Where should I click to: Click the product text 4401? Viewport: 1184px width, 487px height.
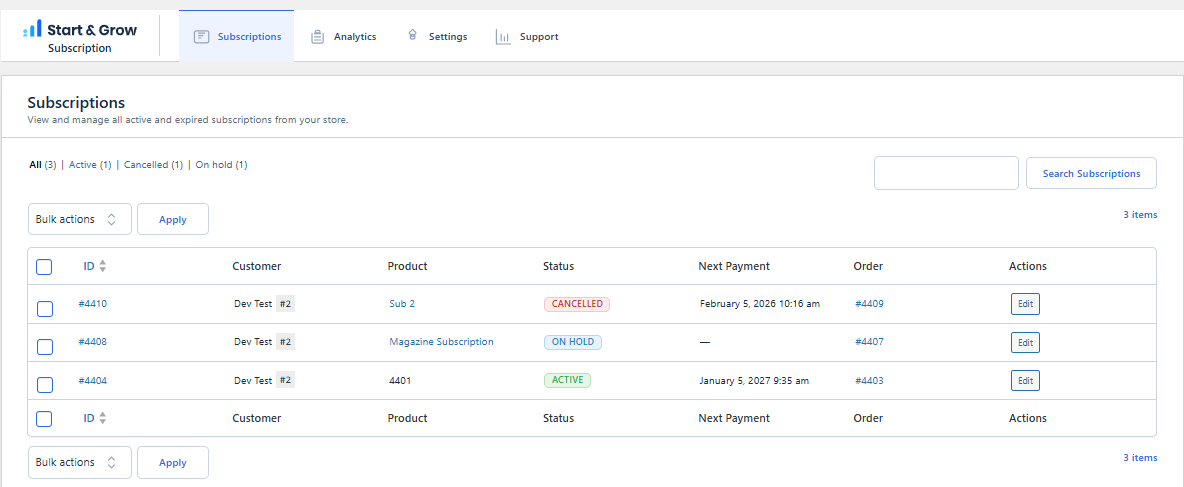[400, 381]
